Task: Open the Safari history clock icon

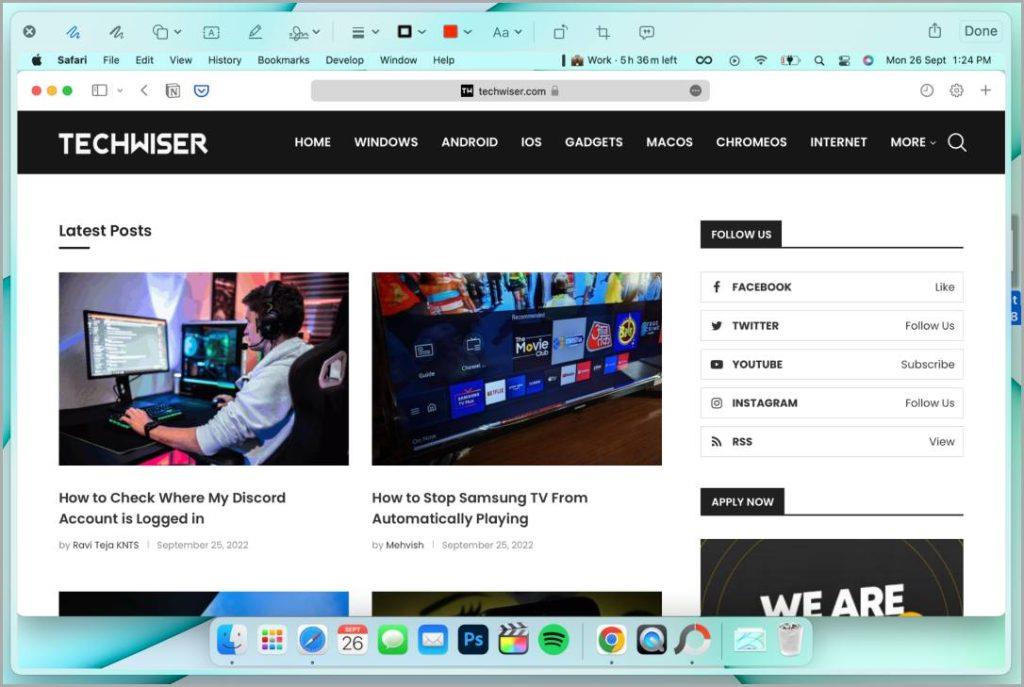Action: coord(927,91)
